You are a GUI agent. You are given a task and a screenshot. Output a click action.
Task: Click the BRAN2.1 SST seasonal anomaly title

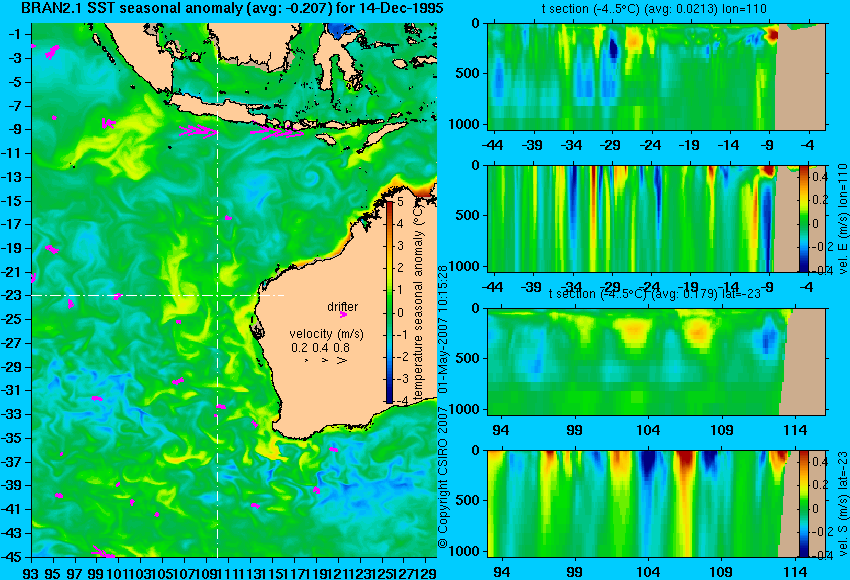coord(232,8)
